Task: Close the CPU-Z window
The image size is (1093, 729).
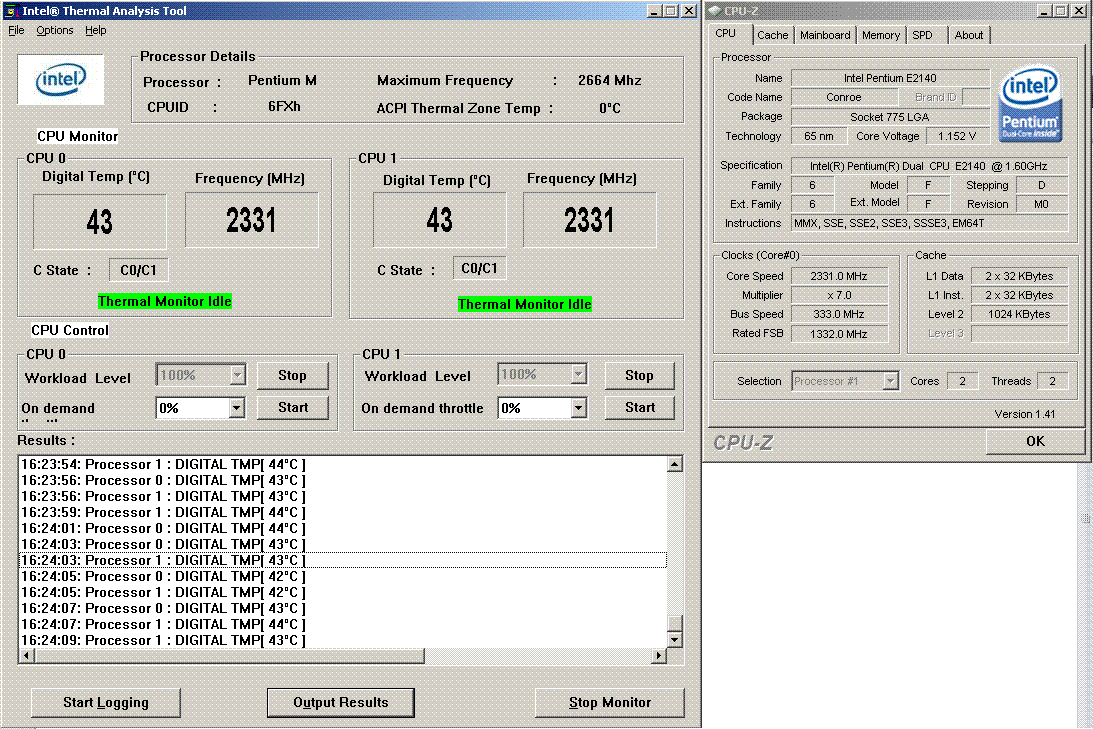Action: click(1079, 11)
